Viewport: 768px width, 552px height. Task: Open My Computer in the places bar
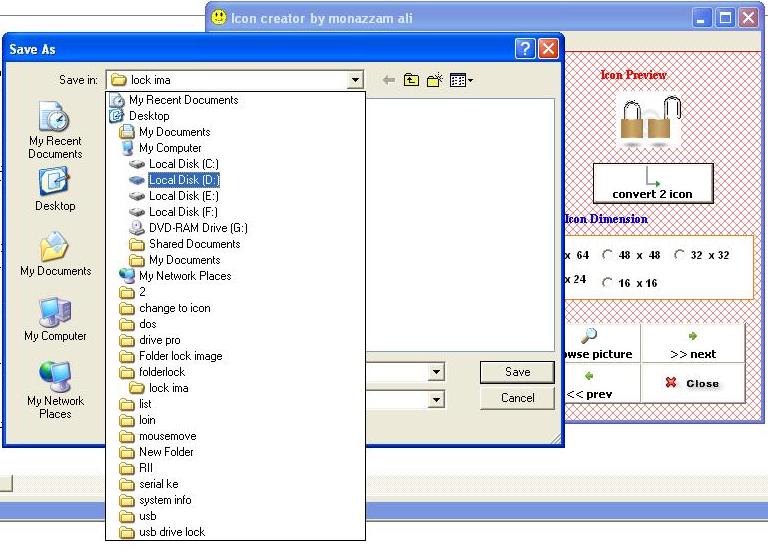(x=55, y=319)
